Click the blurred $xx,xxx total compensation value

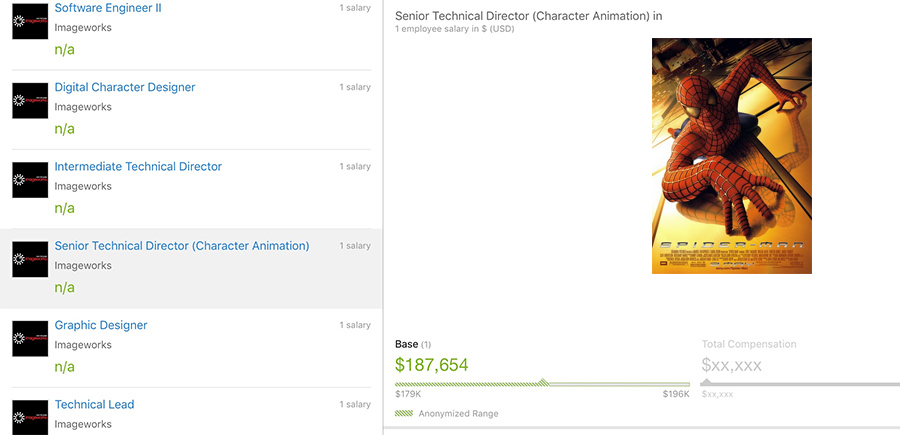(x=732, y=365)
